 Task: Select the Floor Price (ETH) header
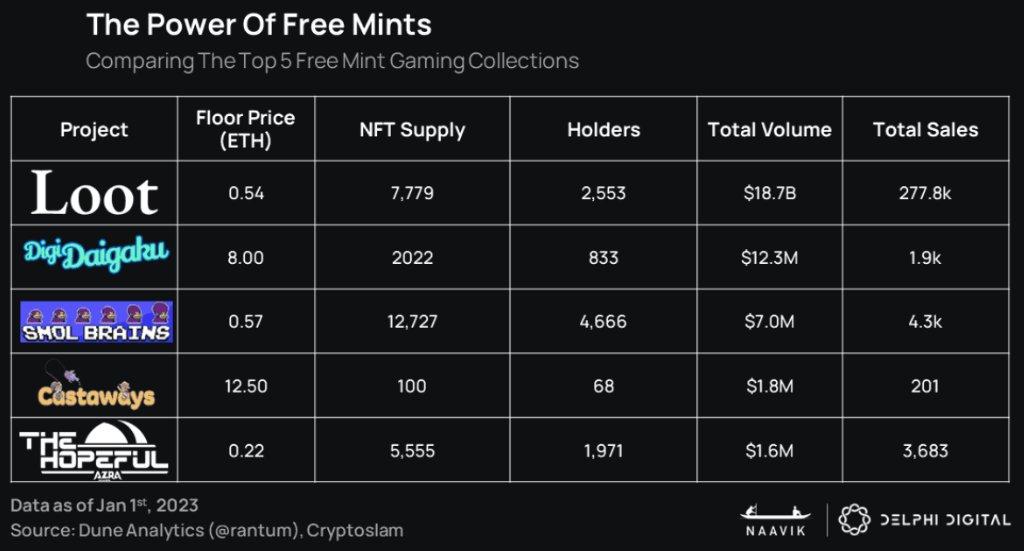pyautogui.click(x=246, y=129)
